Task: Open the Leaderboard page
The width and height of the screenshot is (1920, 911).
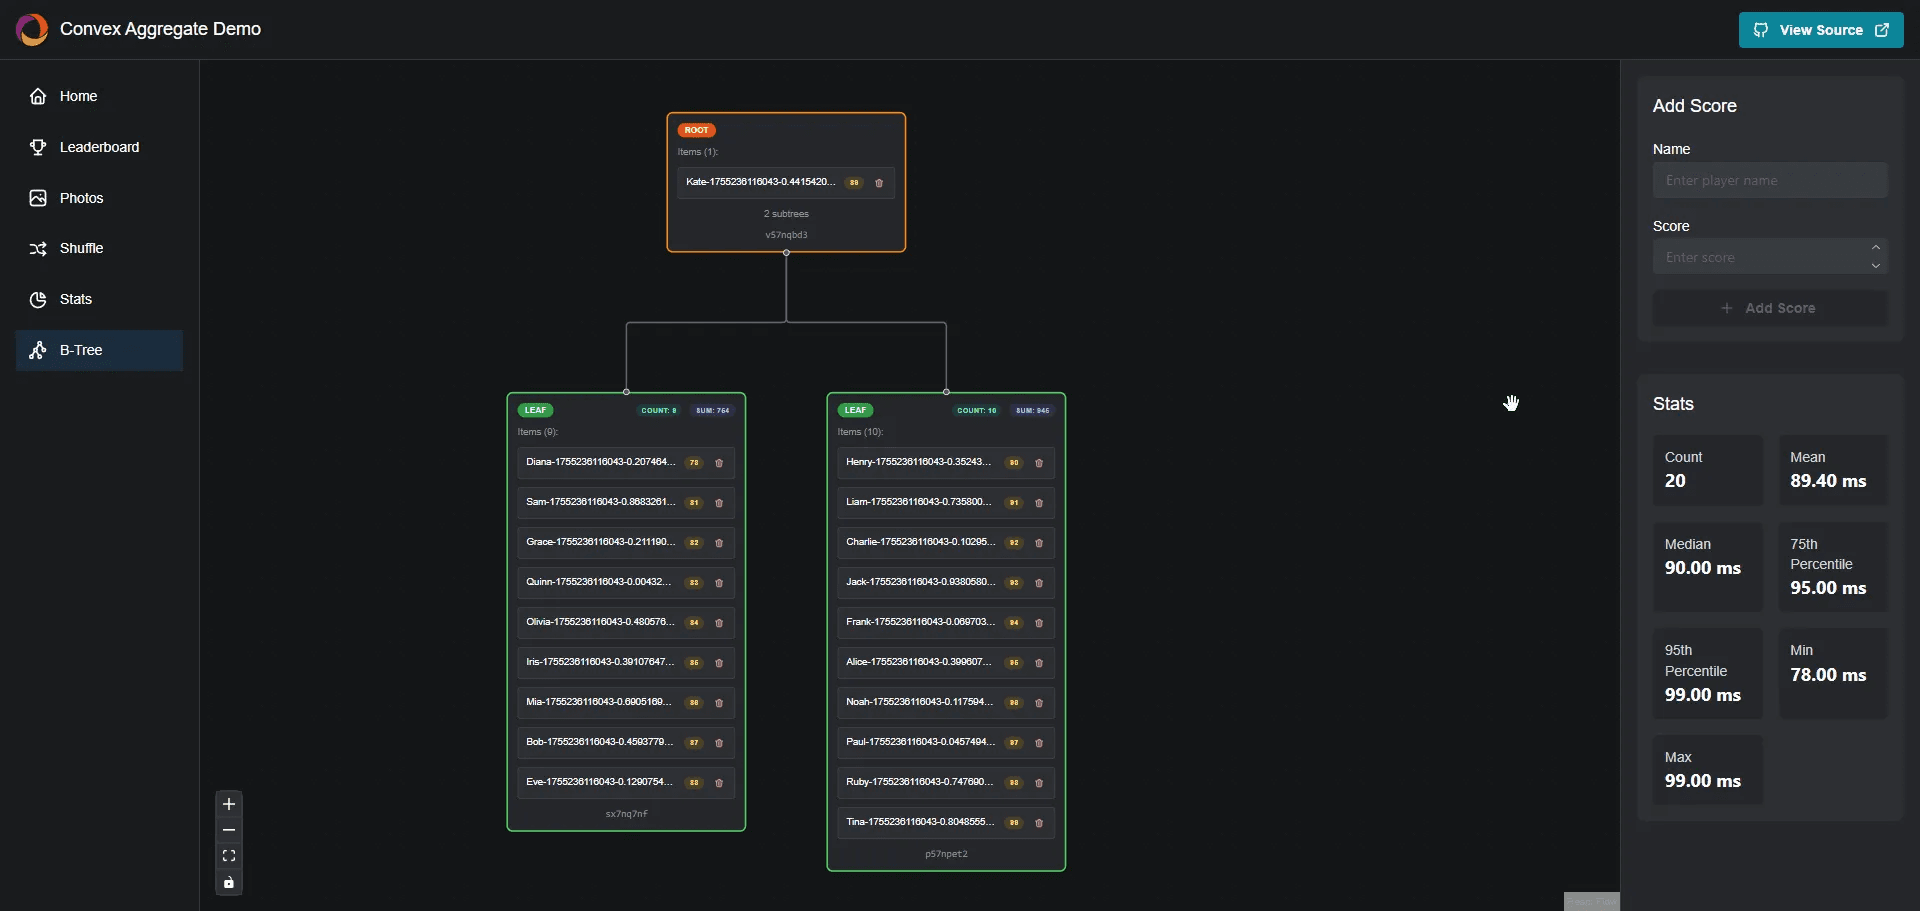Action: point(99,147)
